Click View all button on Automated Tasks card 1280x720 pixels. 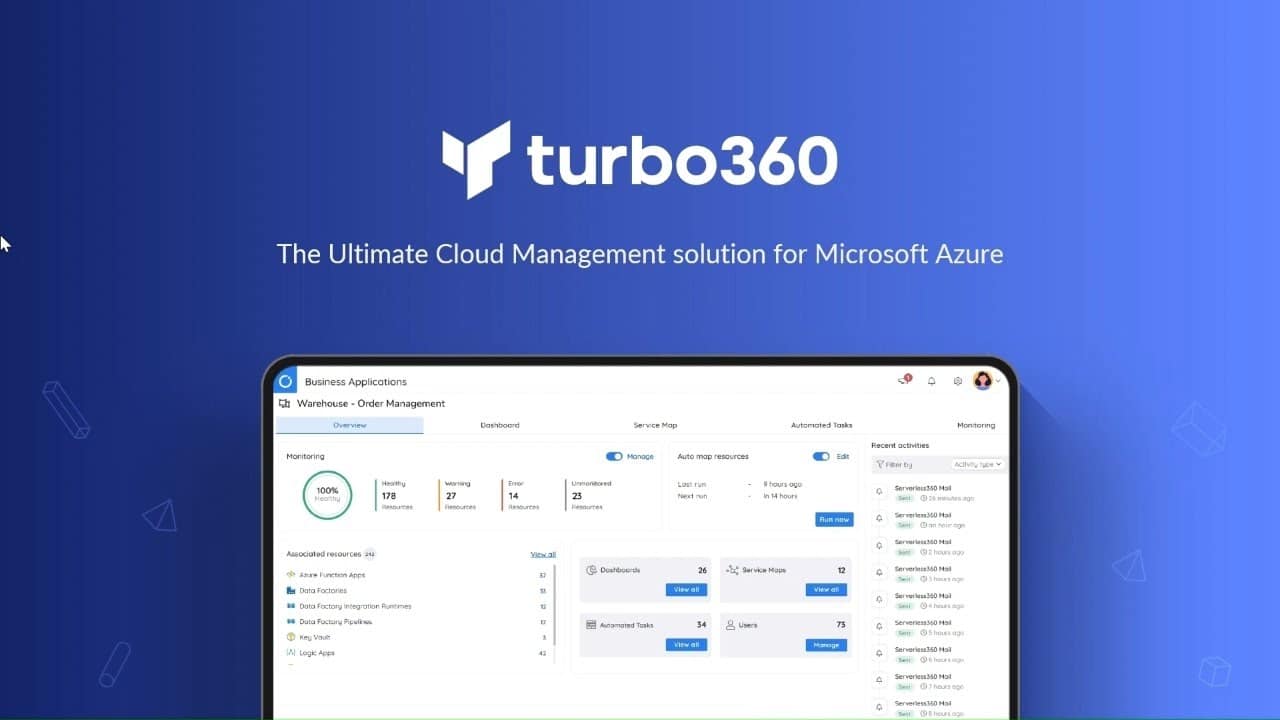687,645
